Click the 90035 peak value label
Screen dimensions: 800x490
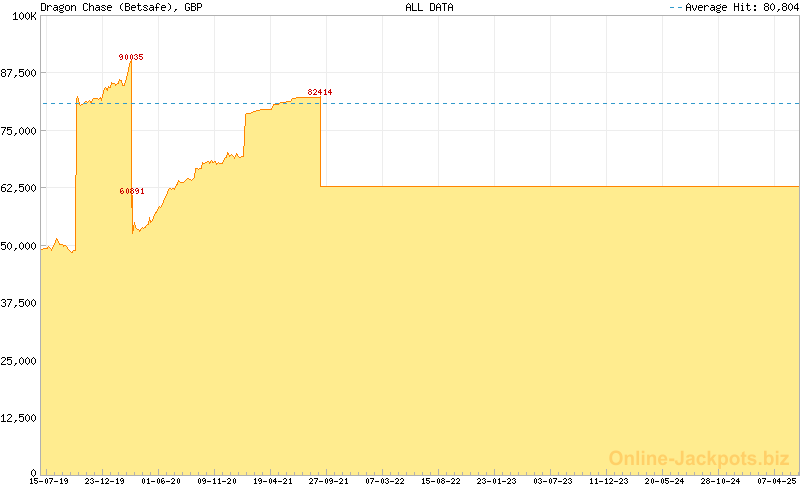click(x=131, y=57)
